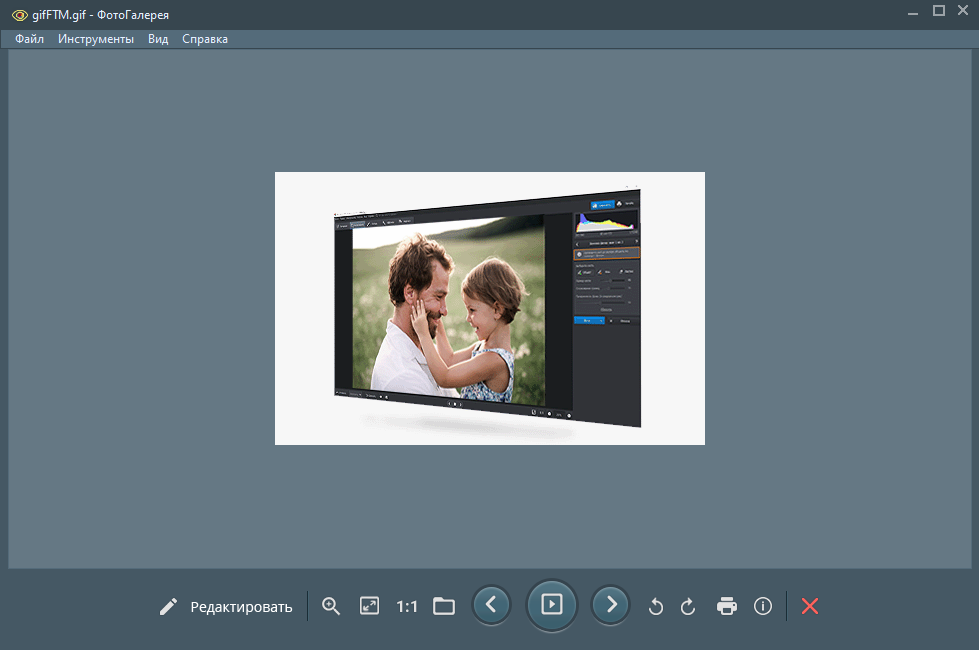Rotate image counterclockwise
979x650 pixels.
point(656,606)
